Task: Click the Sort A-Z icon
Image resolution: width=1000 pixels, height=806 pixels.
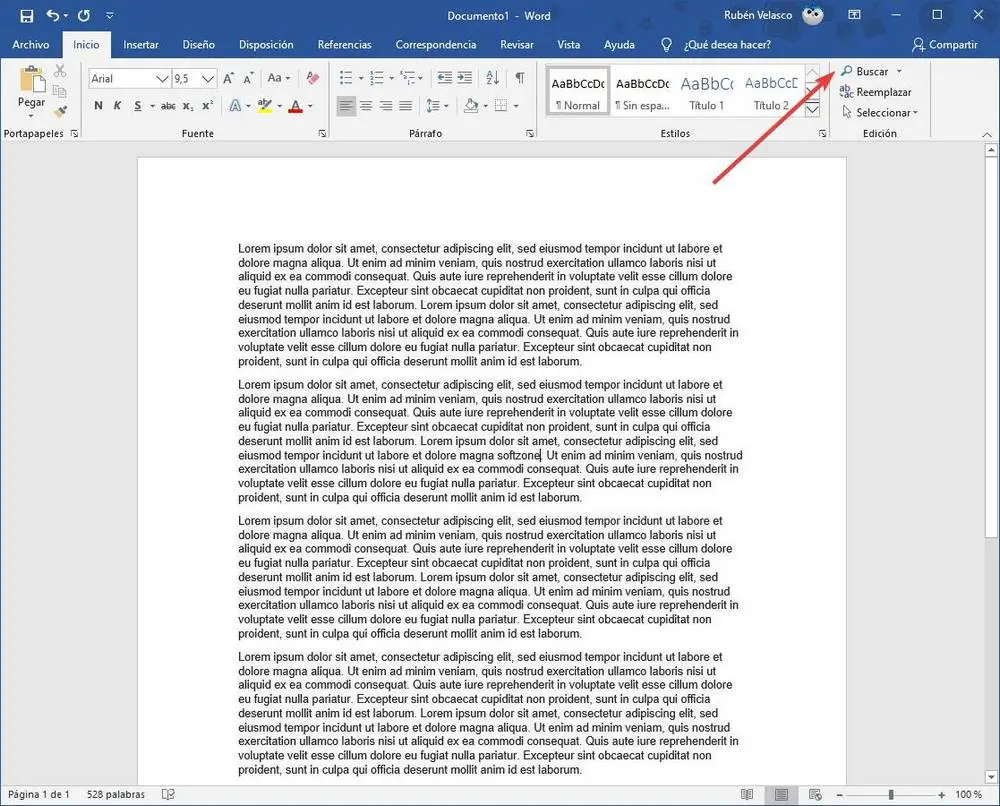Action: [492, 78]
